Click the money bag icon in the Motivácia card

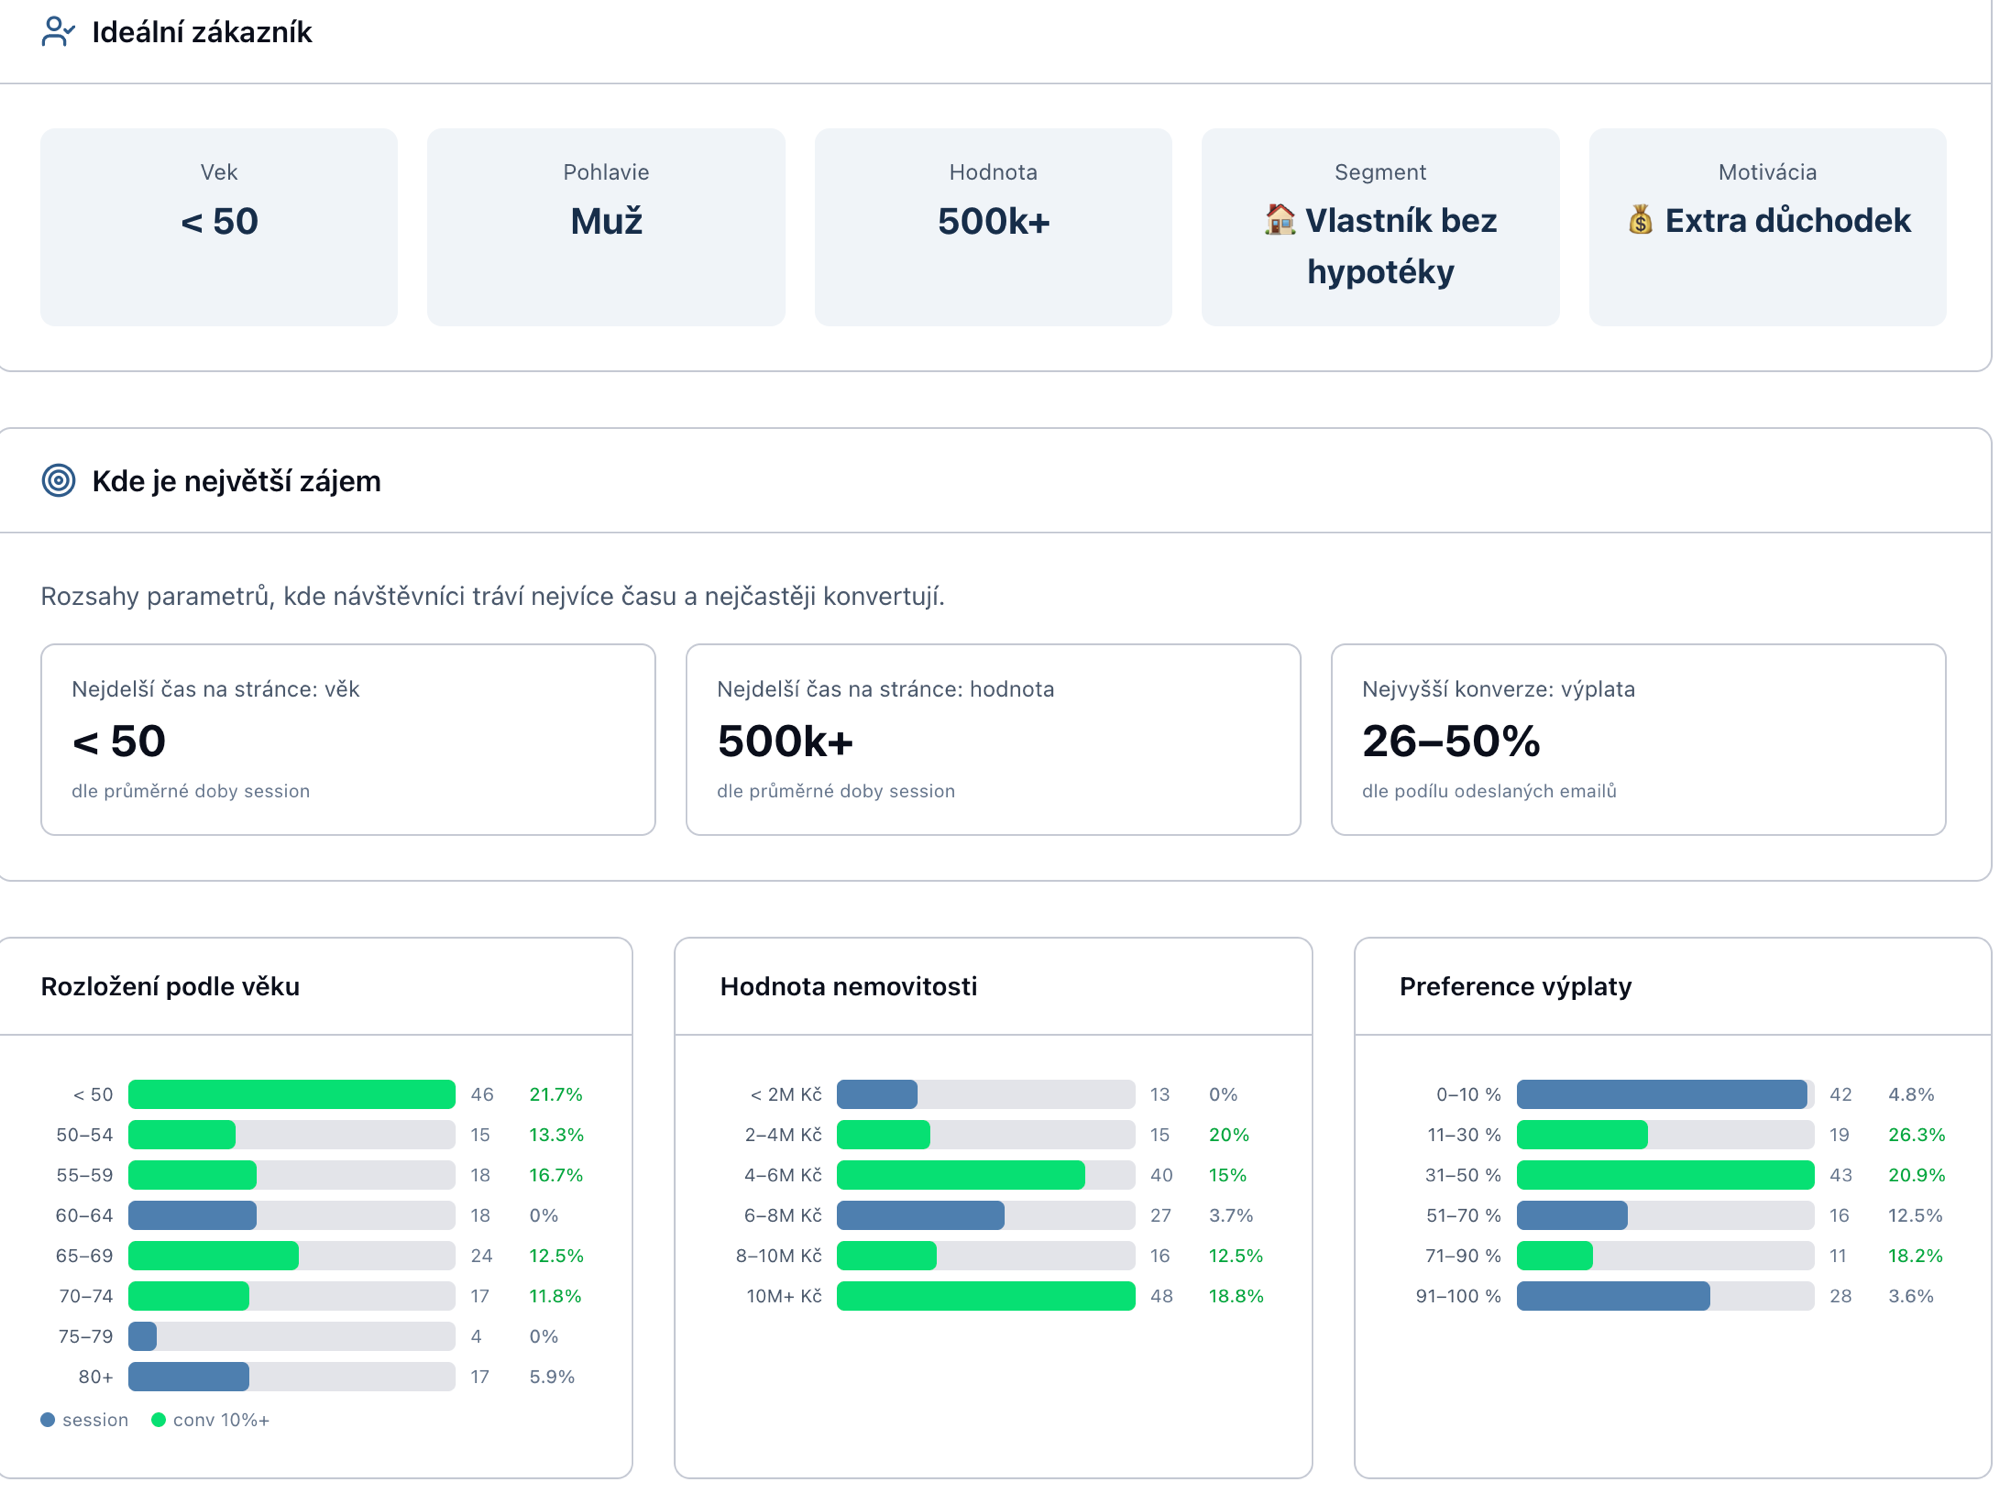tap(1640, 220)
